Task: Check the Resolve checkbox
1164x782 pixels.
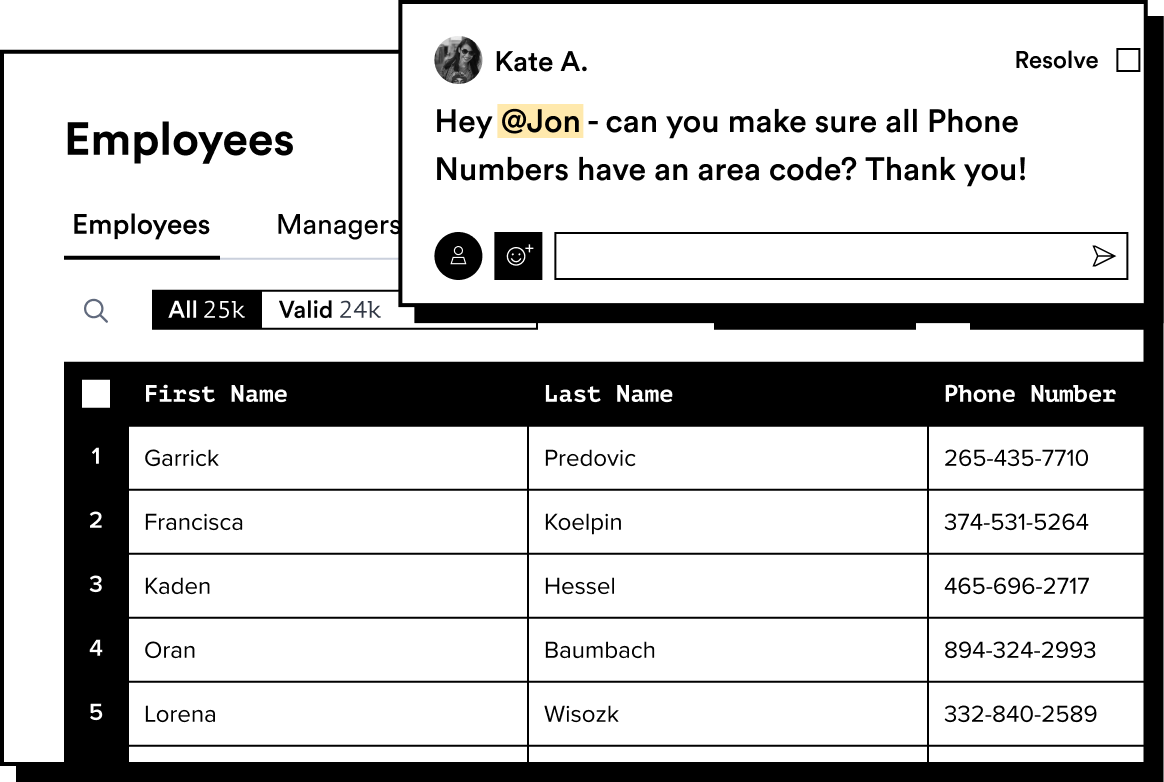Action: click(x=1128, y=61)
